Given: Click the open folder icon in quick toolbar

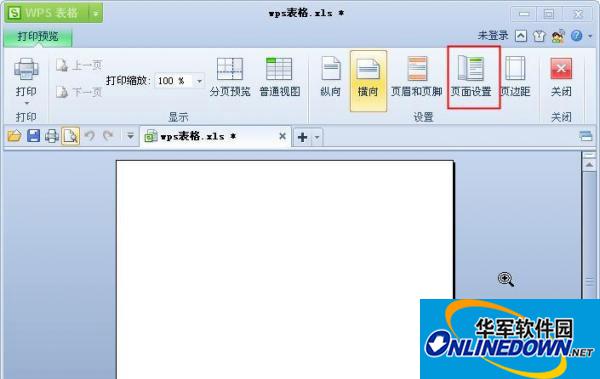Looking at the screenshot, I should coord(15,136).
